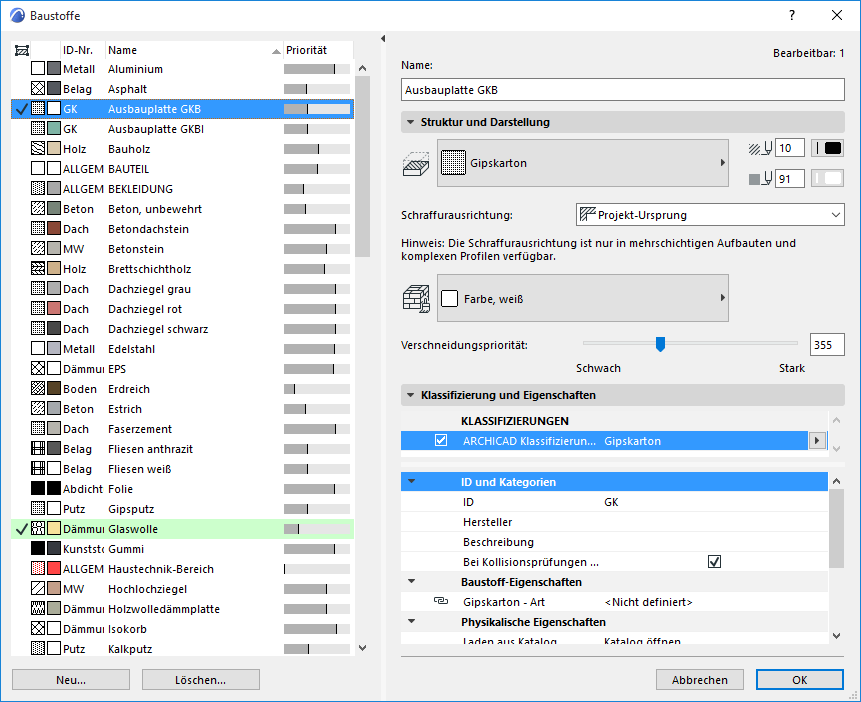Click background pen number field 91

pyautogui.click(x=790, y=179)
